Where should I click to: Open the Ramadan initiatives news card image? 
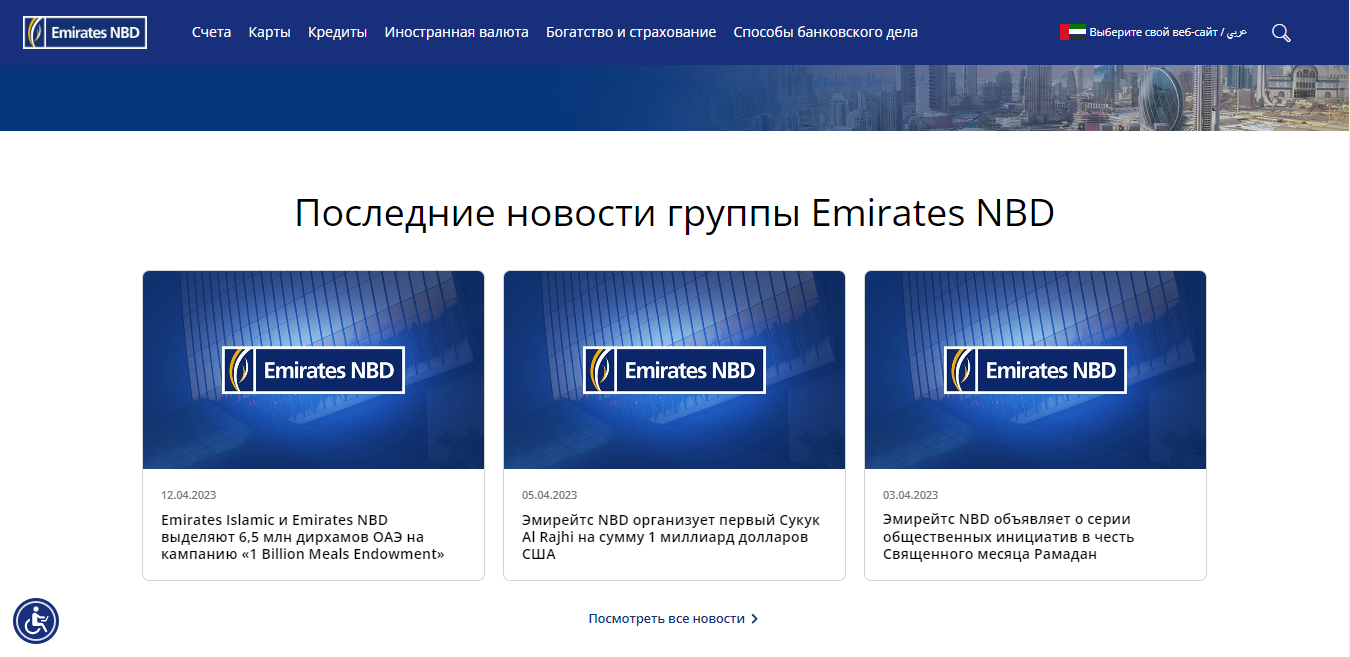point(1035,370)
